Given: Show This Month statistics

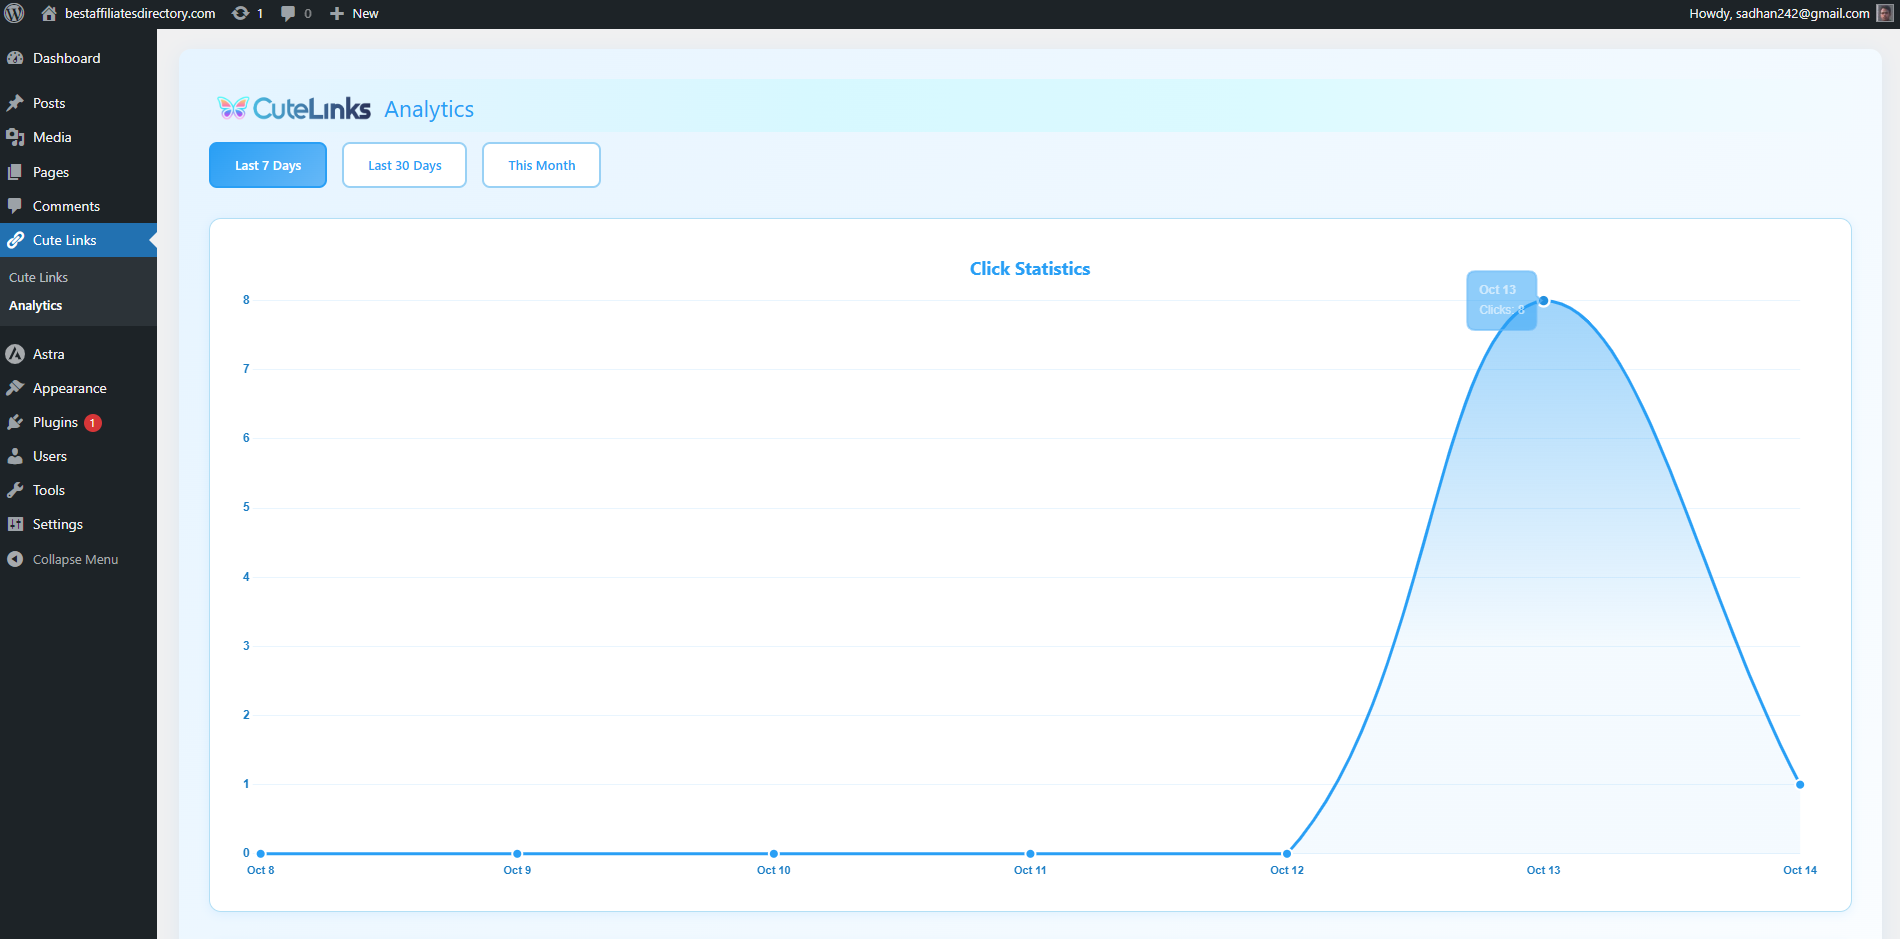Looking at the screenshot, I should [541, 165].
